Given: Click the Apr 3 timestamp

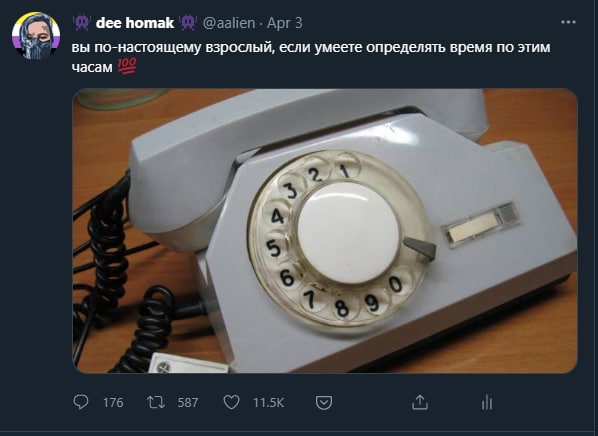Looking at the screenshot, I should pyautogui.click(x=285, y=23).
